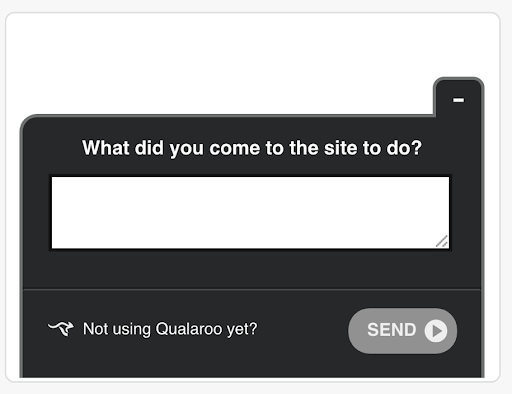Click the play arrow inside SEND
This screenshot has height=394, width=512.
[x=436, y=331]
